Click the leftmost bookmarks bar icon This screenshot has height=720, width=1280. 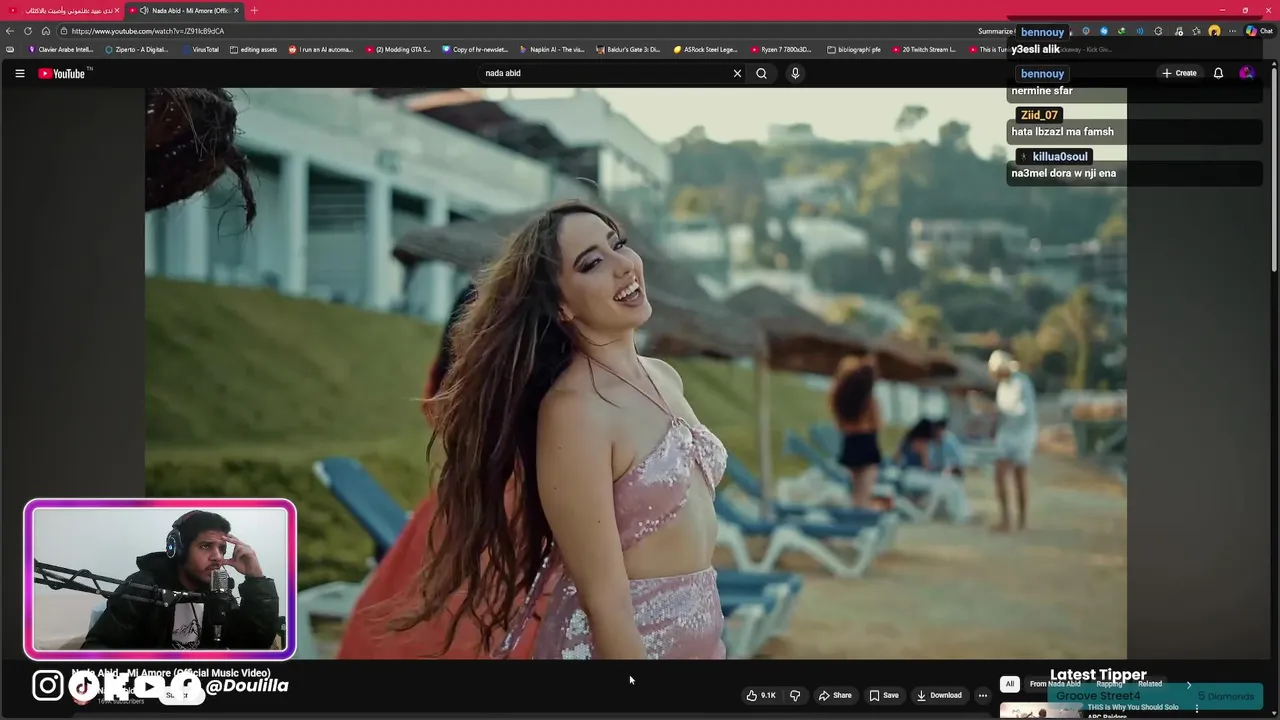coord(10,49)
